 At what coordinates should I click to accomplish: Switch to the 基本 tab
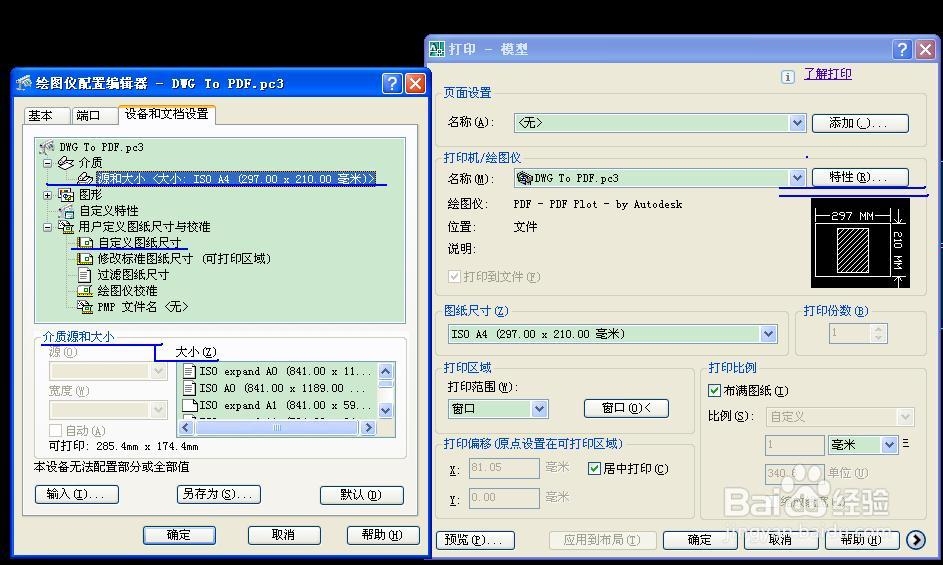coord(46,116)
